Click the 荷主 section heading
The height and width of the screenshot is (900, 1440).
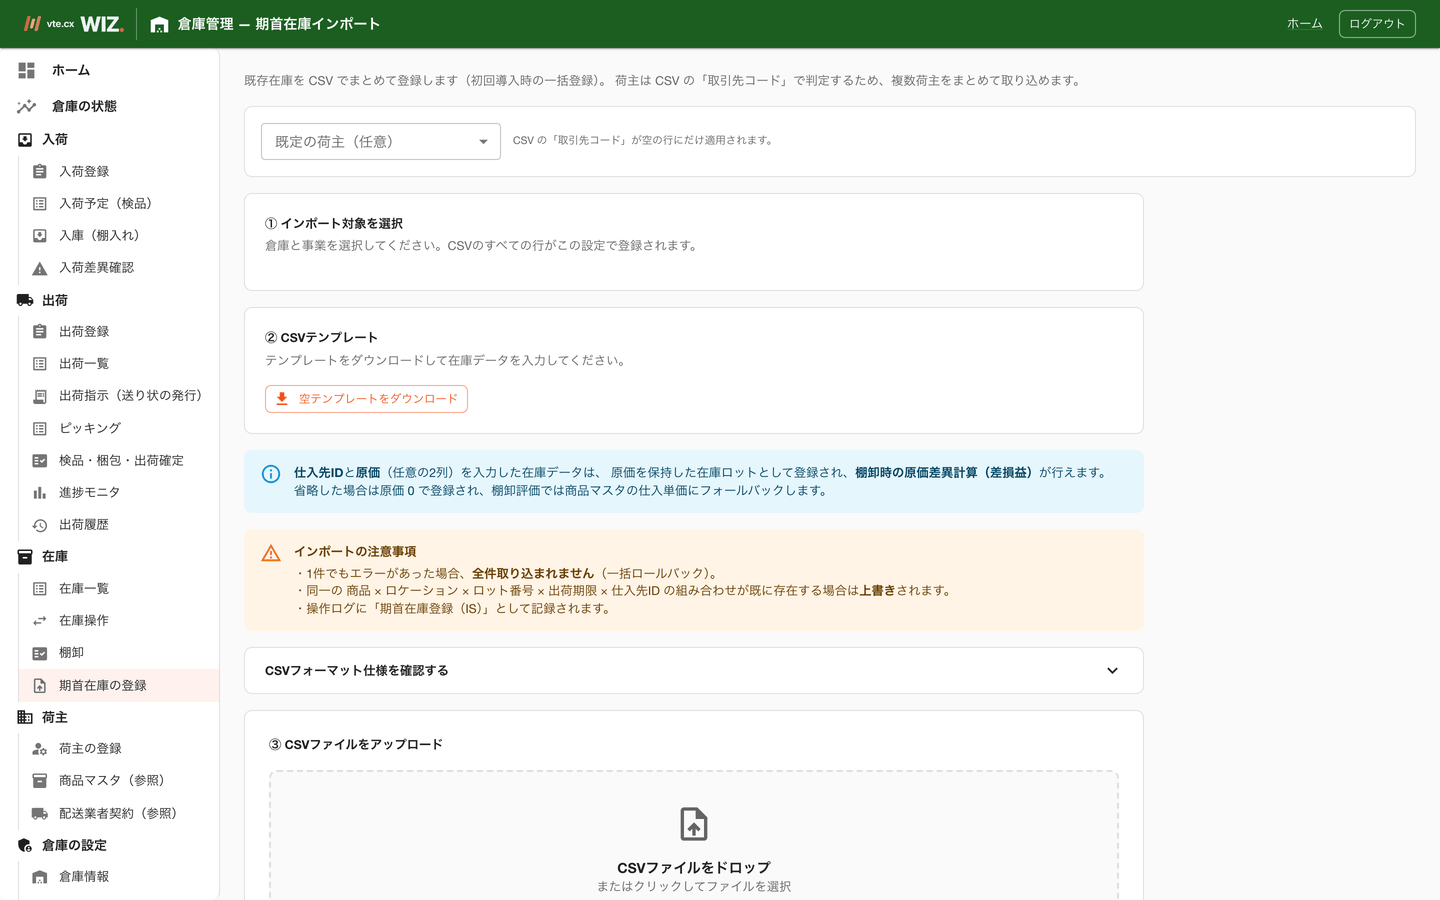[55, 717]
